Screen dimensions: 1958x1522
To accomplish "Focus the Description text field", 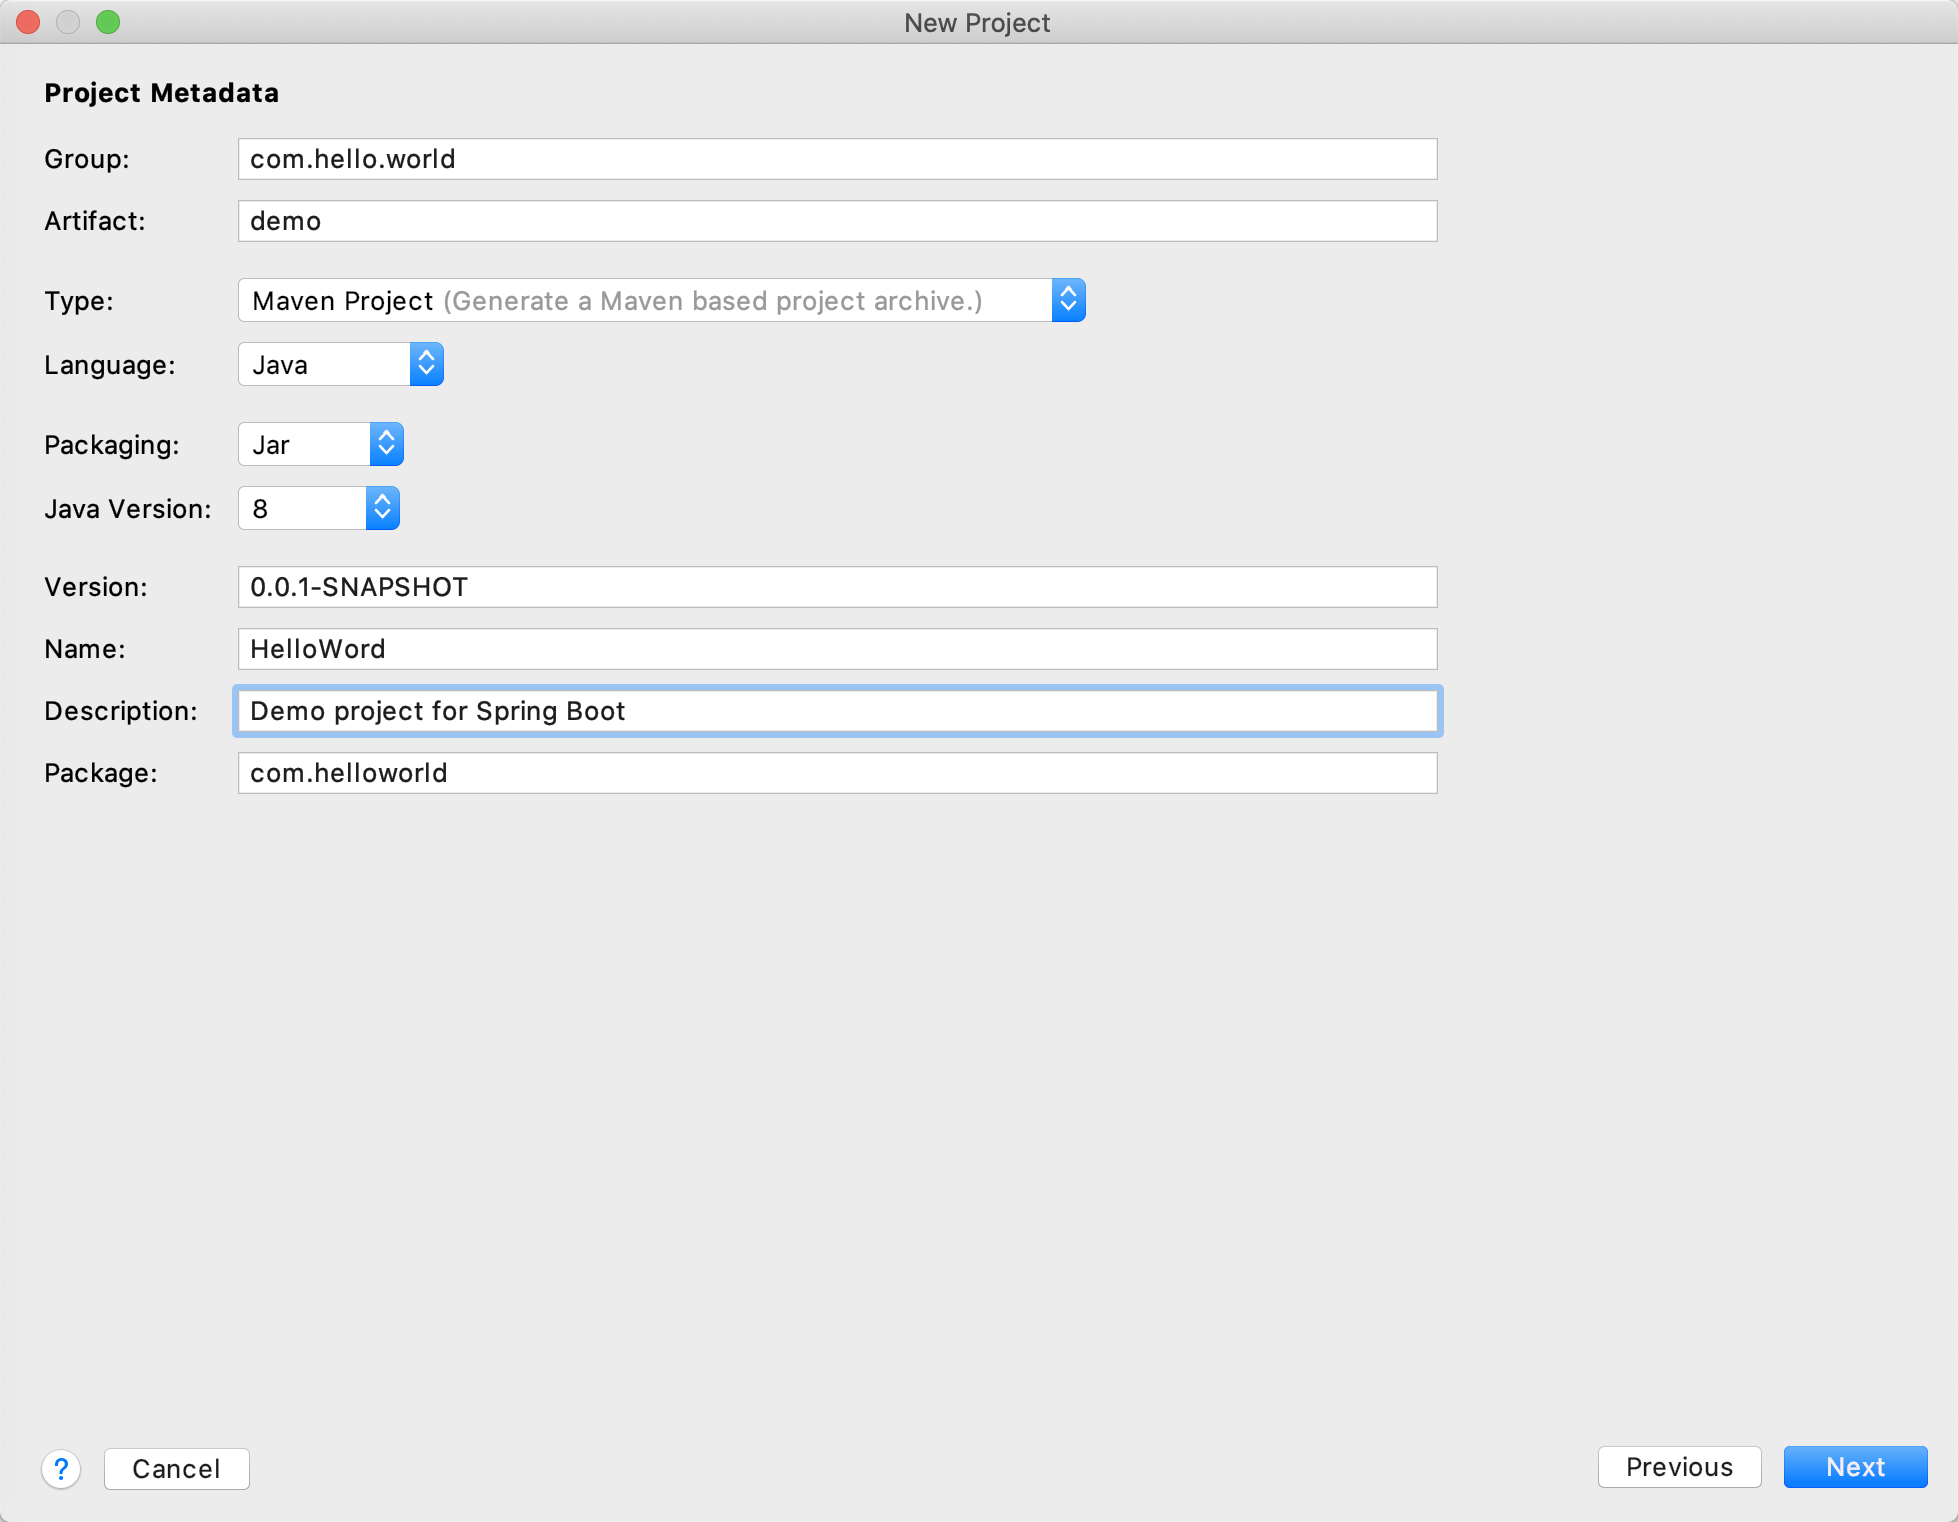I will pos(836,711).
